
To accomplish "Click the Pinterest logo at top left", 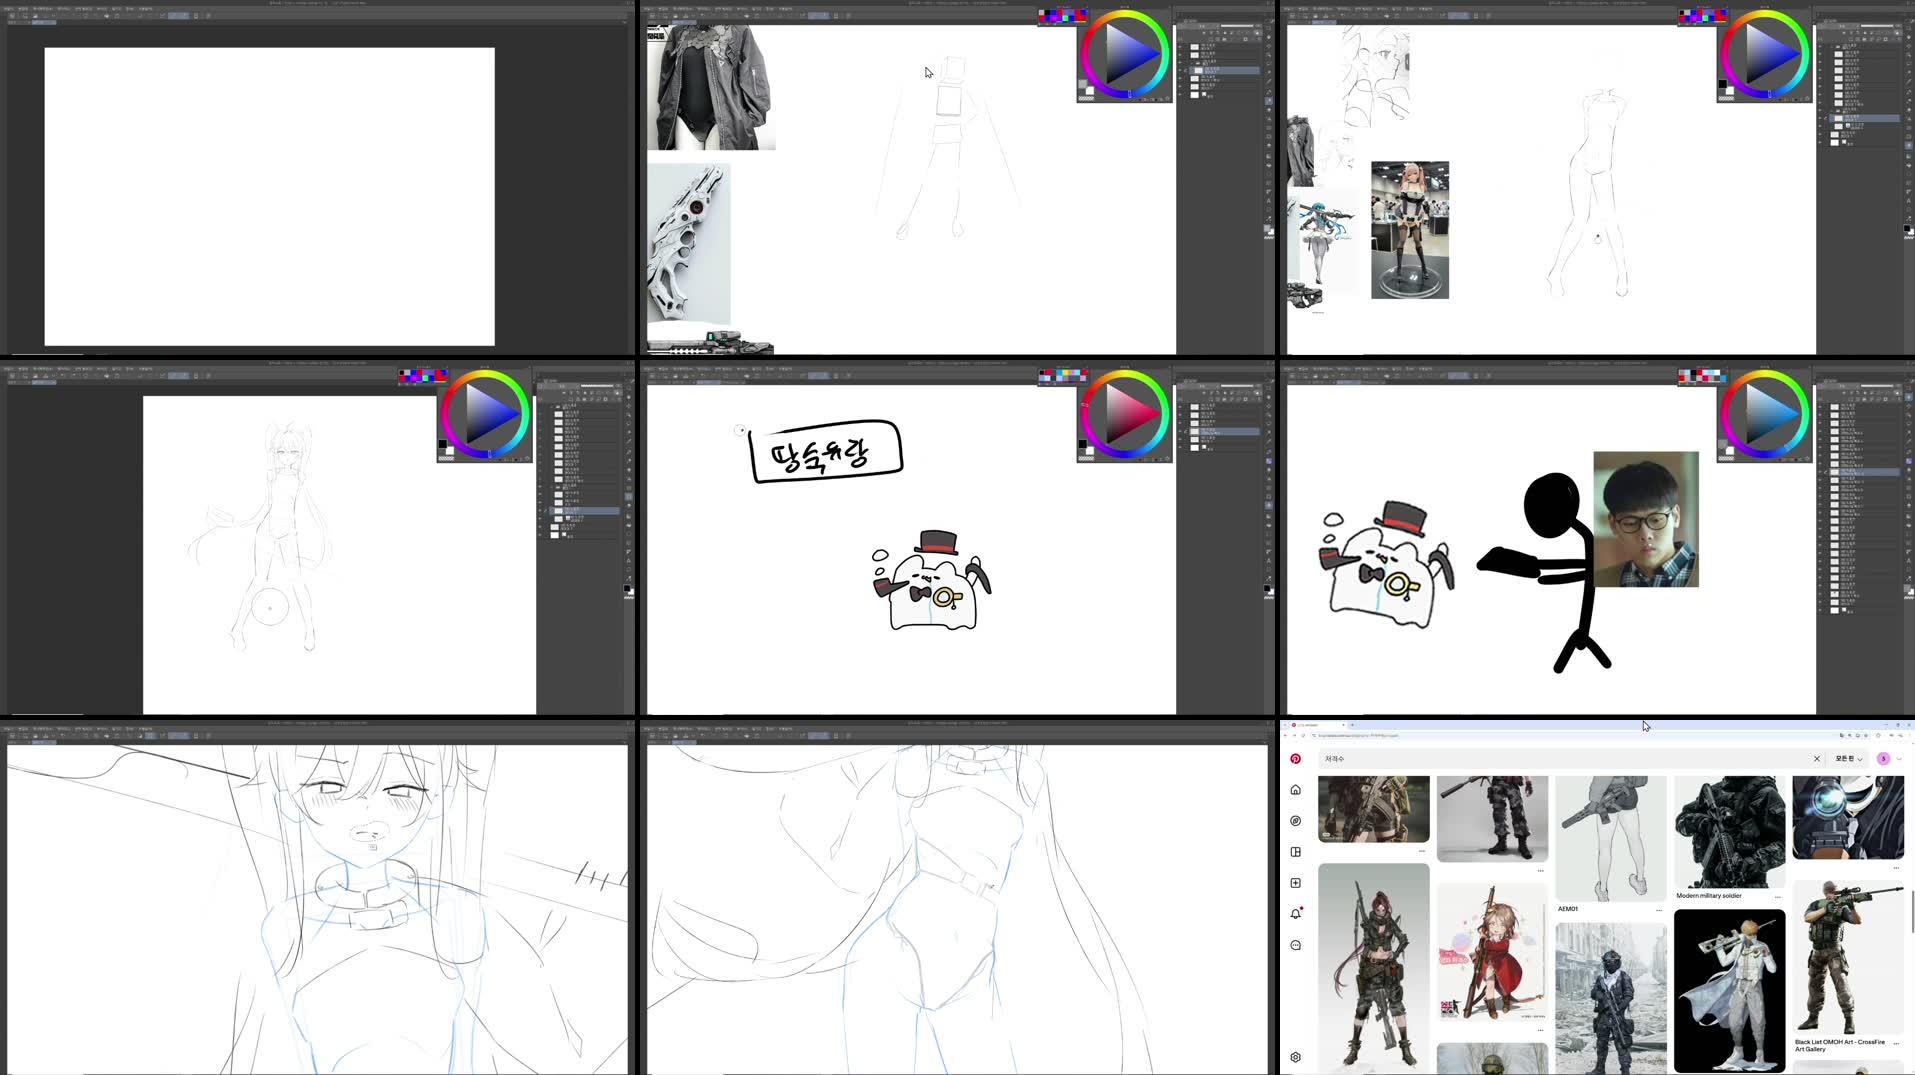I will [1295, 758].
